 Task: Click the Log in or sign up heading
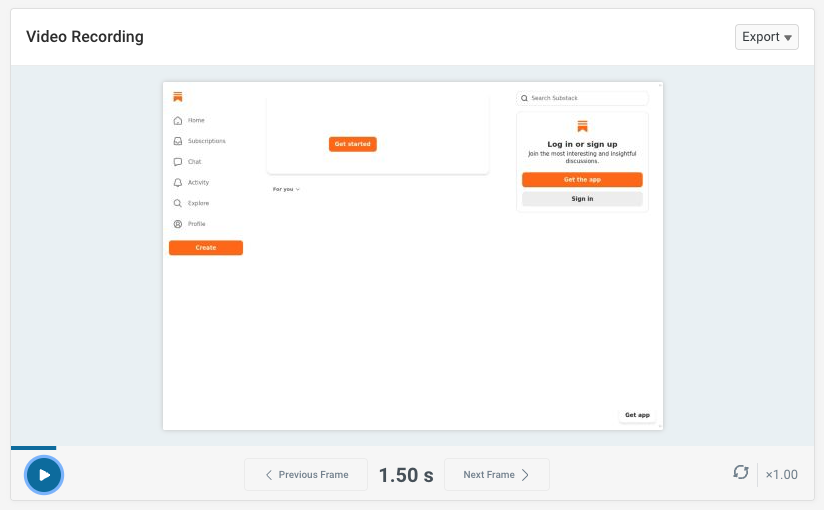[582, 144]
